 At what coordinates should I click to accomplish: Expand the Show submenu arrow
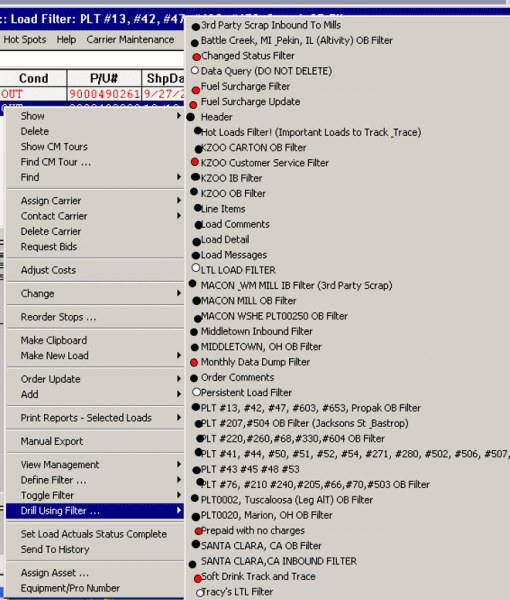[179, 116]
